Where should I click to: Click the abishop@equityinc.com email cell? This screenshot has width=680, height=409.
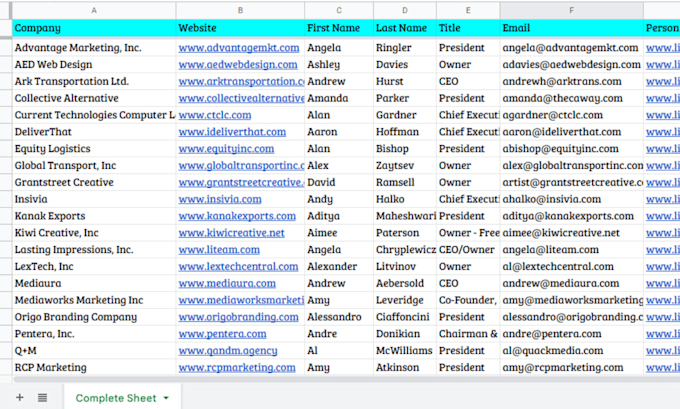click(x=572, y=149)
